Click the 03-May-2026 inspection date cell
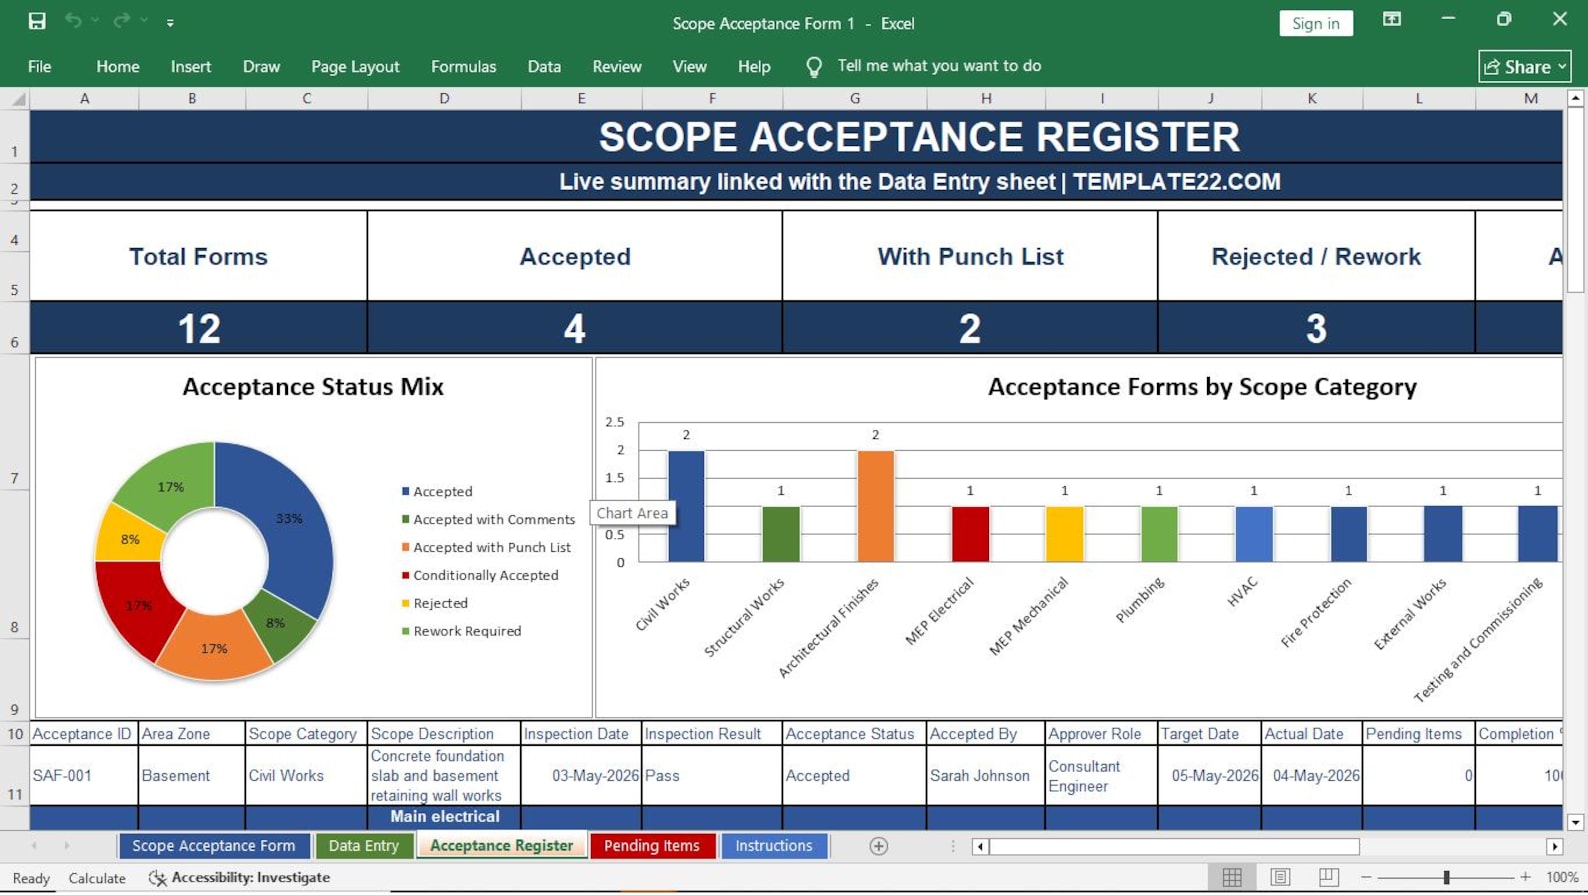 (581, 776)
